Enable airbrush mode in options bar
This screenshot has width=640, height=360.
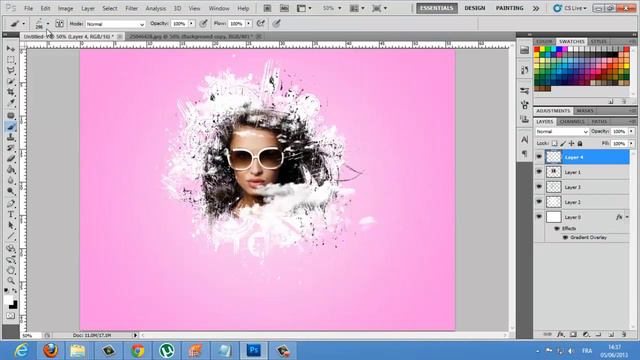[x=260, y=24]
